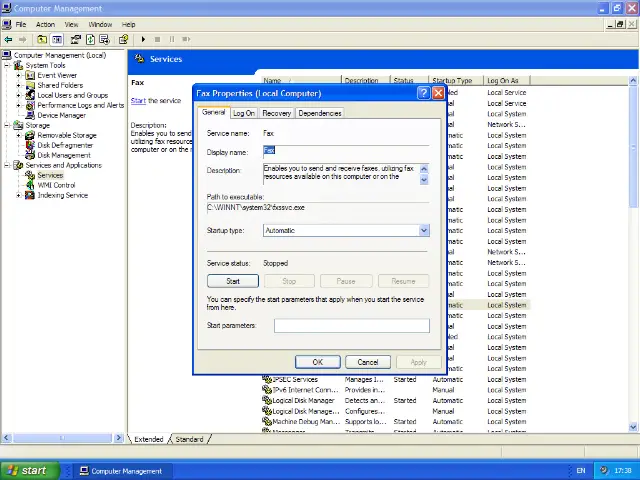The image size is (640, 480).
Task: Click the Export List toolbar icon
Action: 104,39
